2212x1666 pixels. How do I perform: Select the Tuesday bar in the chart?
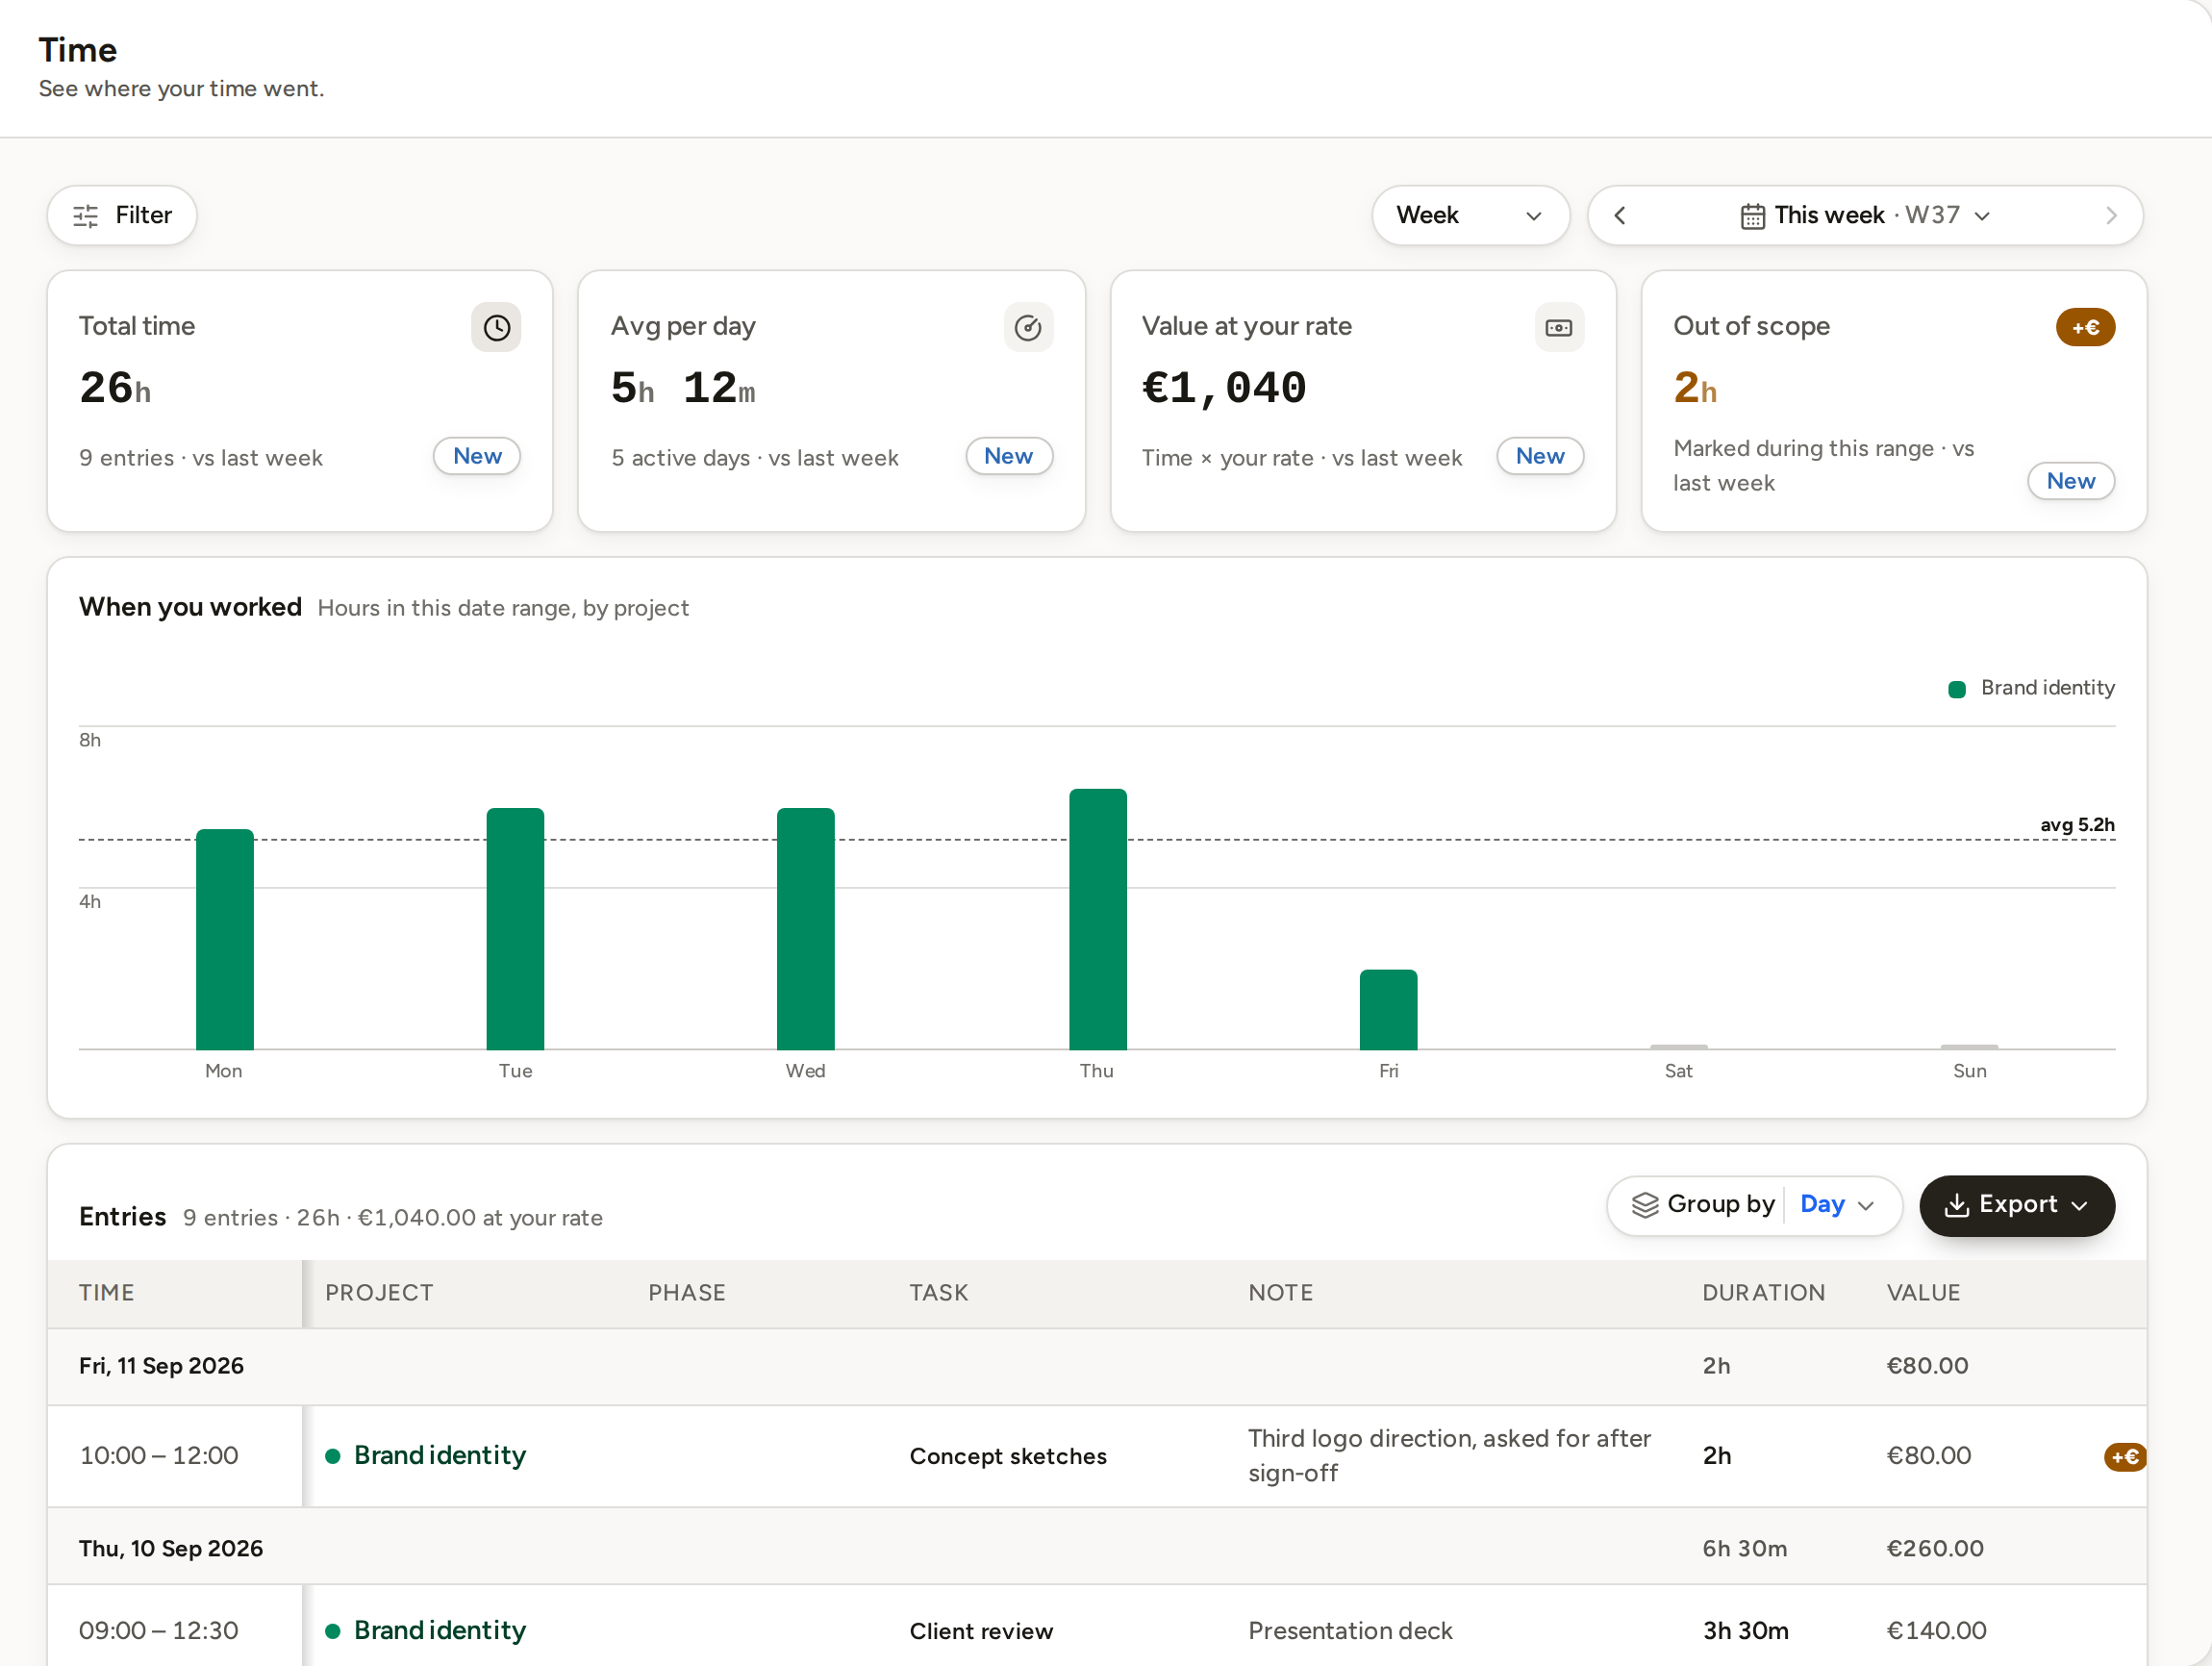pyautogui.click(x=515, y=929)
